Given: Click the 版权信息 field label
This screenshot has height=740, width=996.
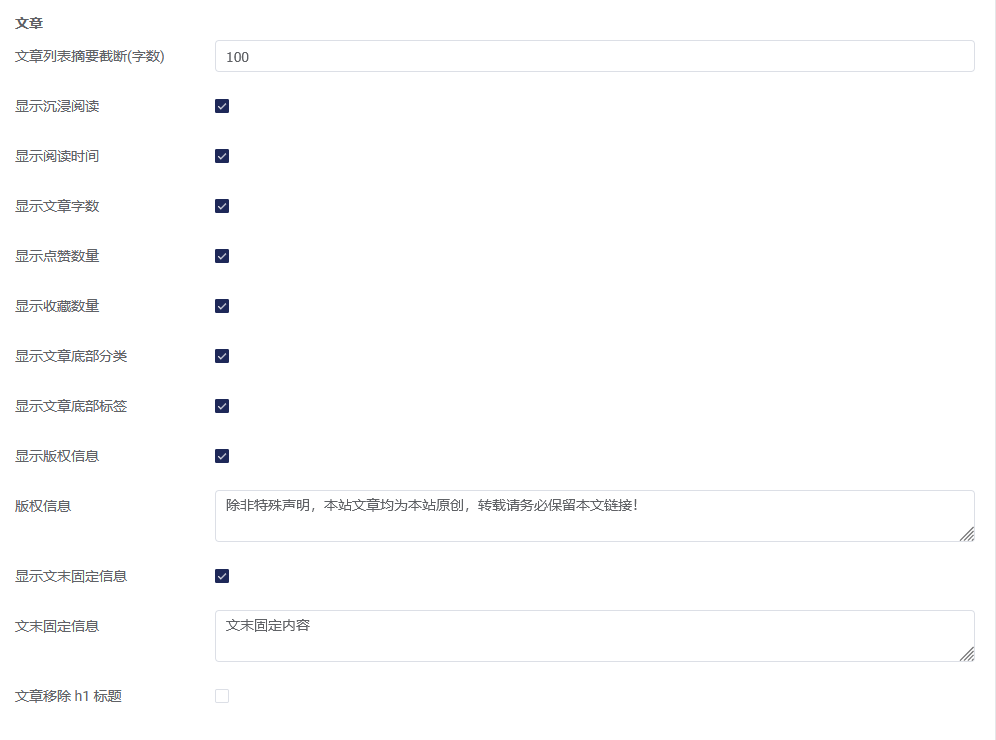Looking at the screenshot, I should coord(43,506).
